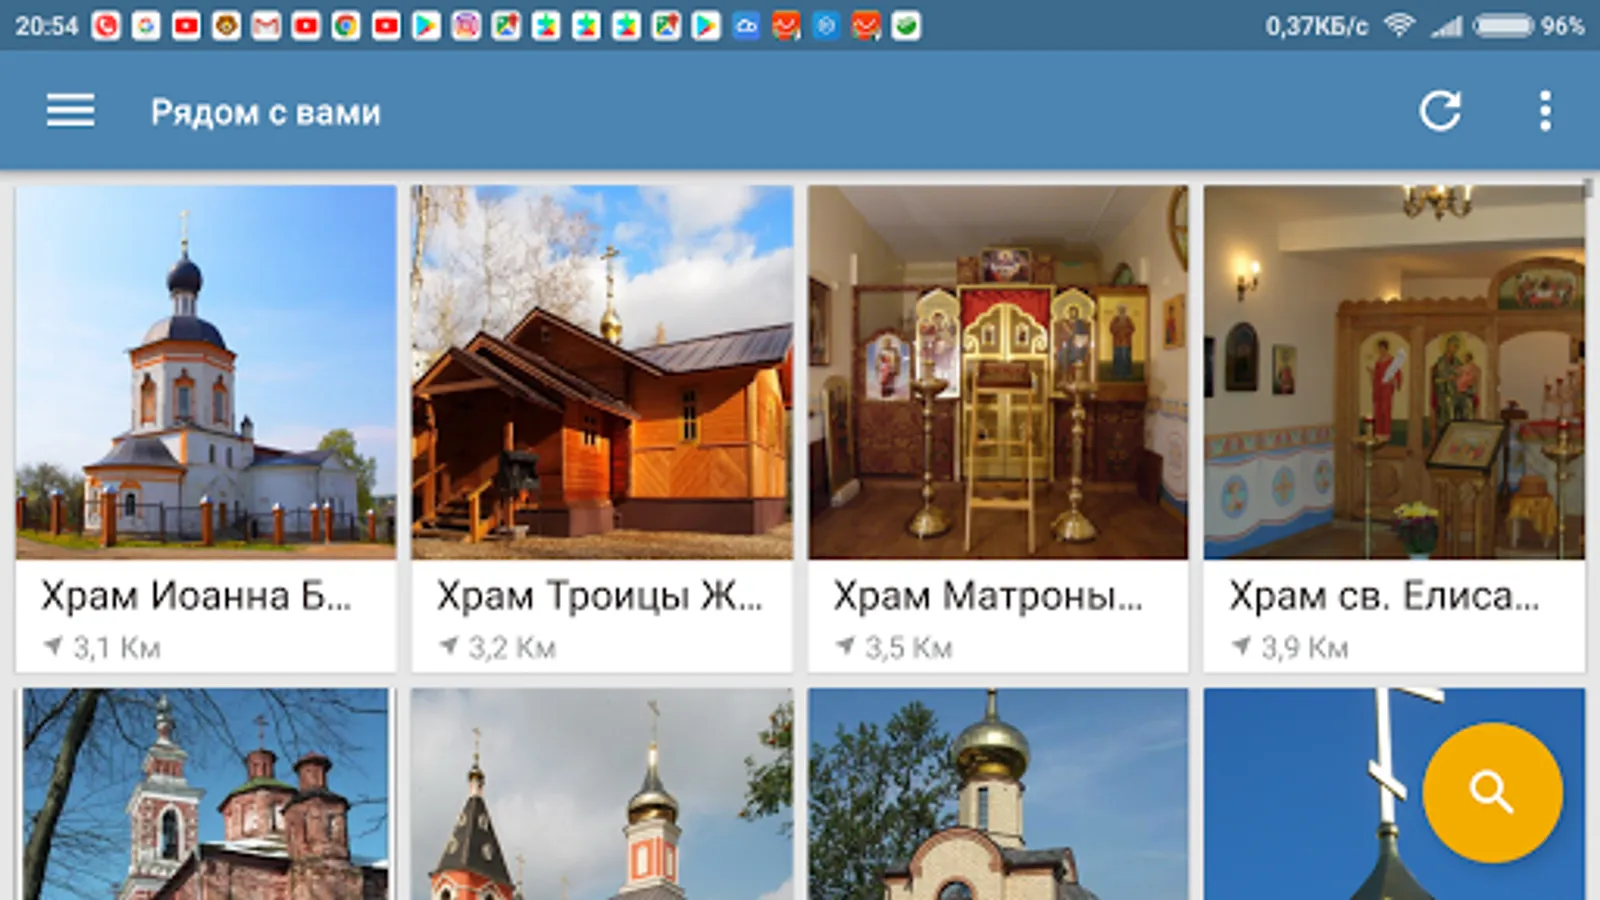Tap the 3,1 Км distance label
This screenshot has width=1600, height=900.
click(117, 648)
